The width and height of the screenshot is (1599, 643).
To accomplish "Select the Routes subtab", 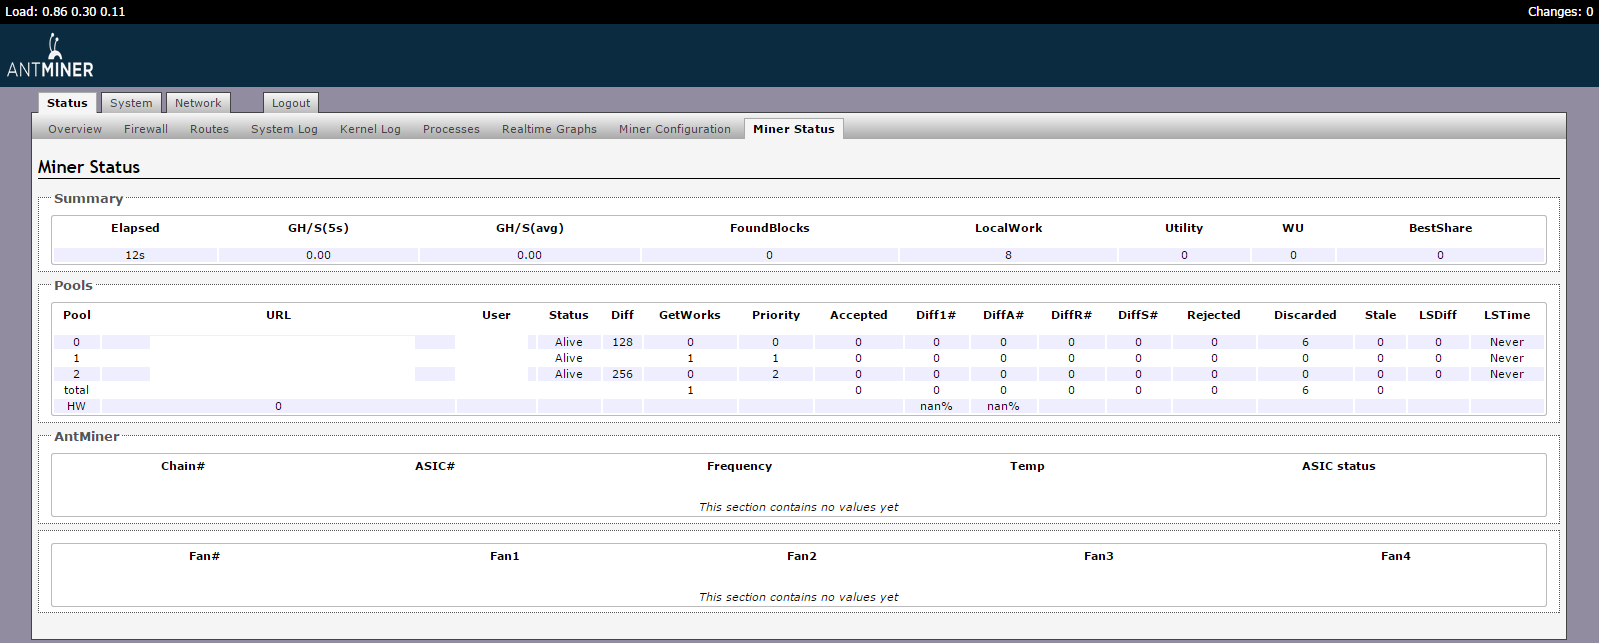I will (209, 129).
